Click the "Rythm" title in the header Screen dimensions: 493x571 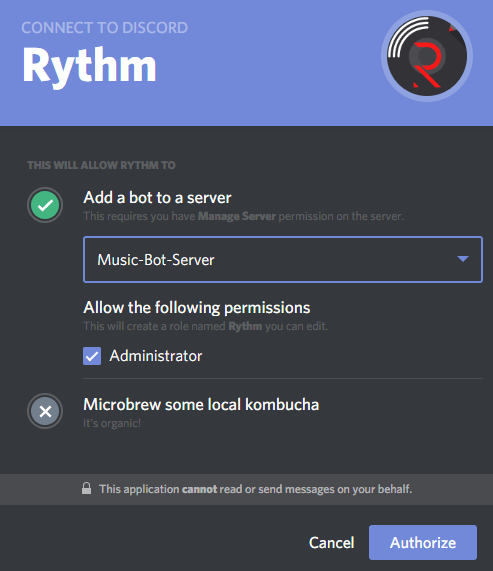point(89,67)
